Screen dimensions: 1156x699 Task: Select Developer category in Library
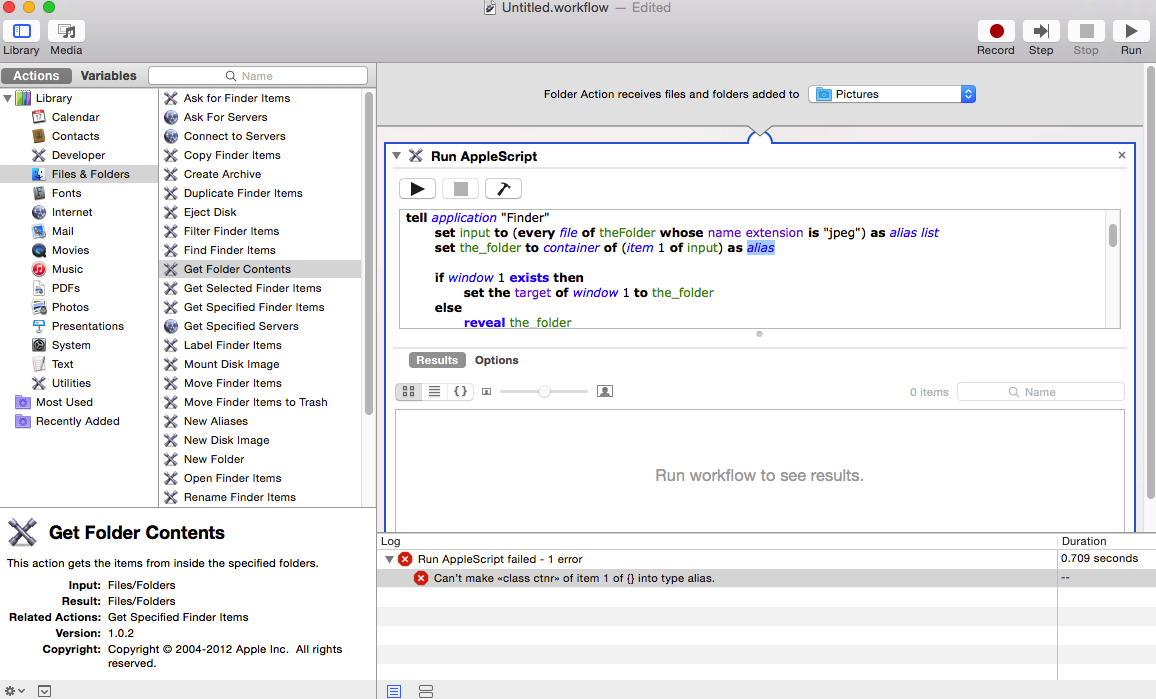coord(78,156)
